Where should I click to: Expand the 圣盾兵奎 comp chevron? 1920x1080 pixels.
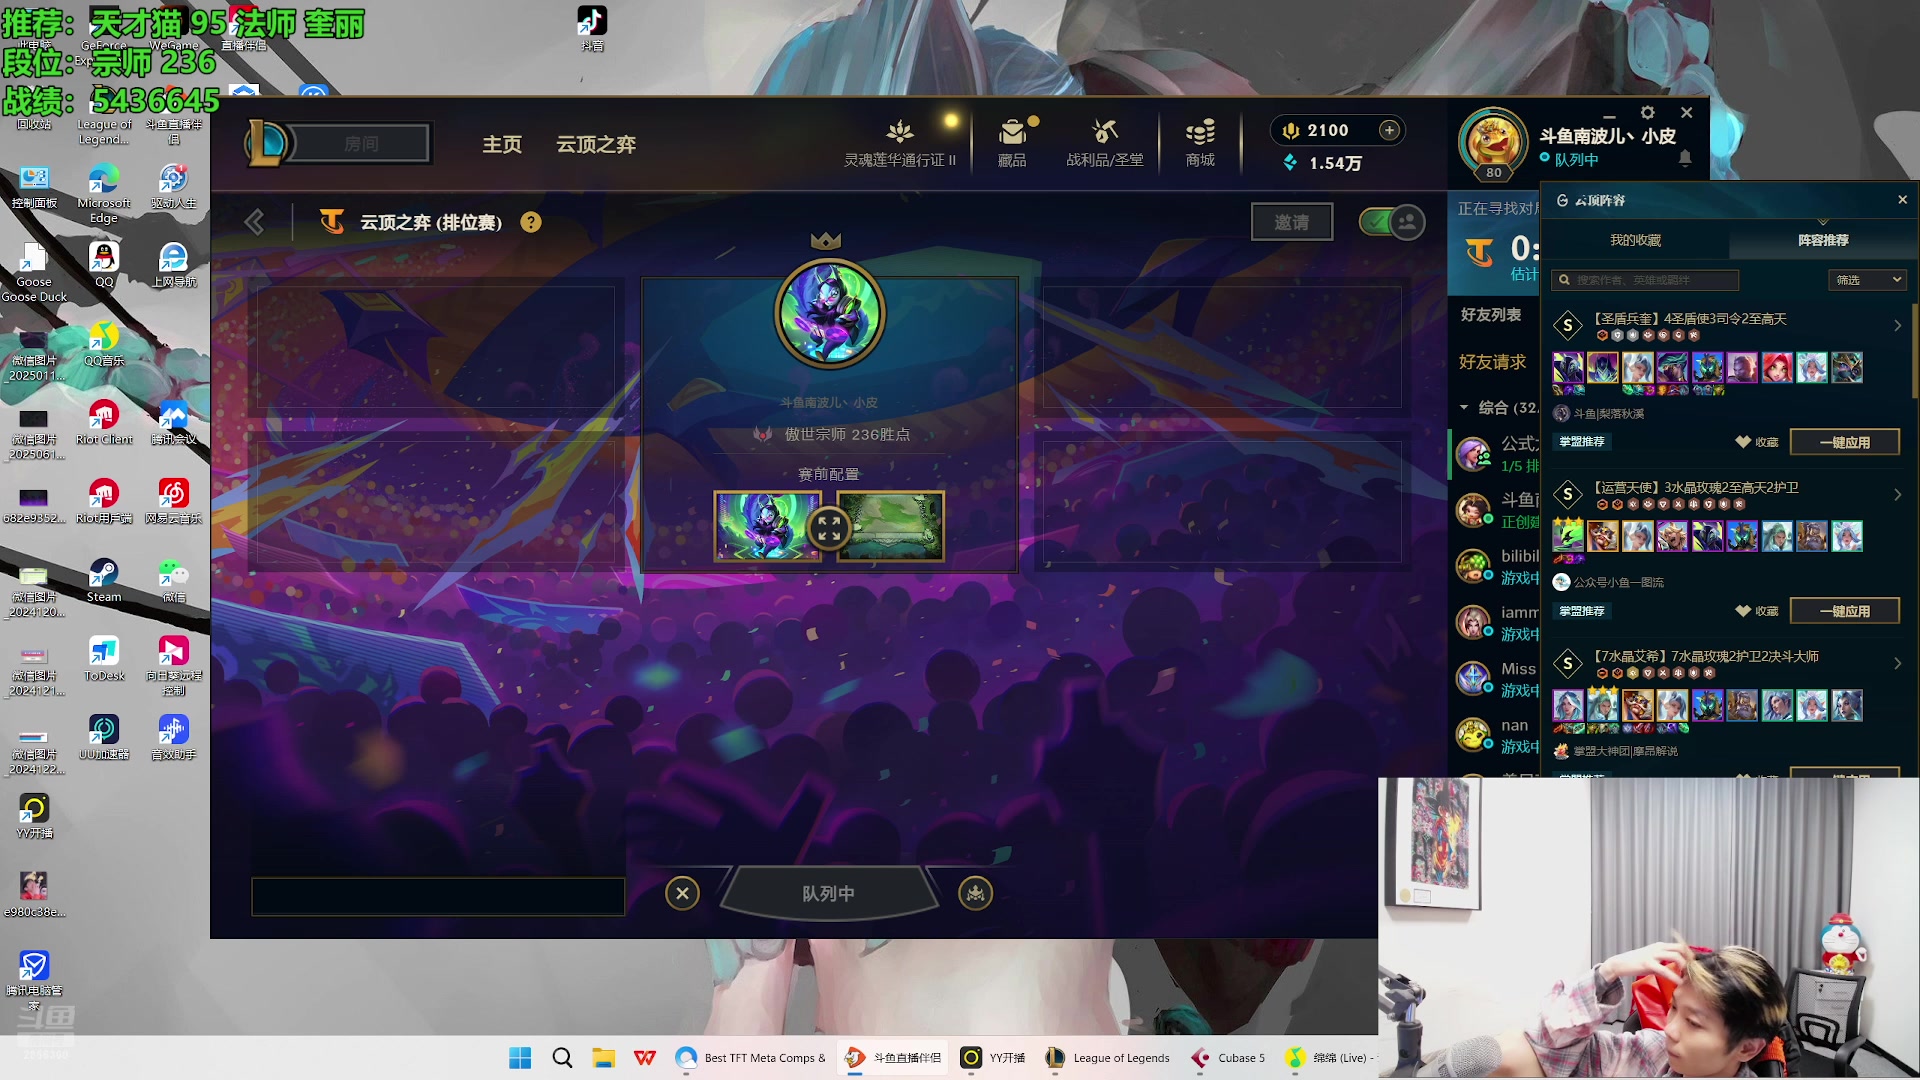[1897, 326]
